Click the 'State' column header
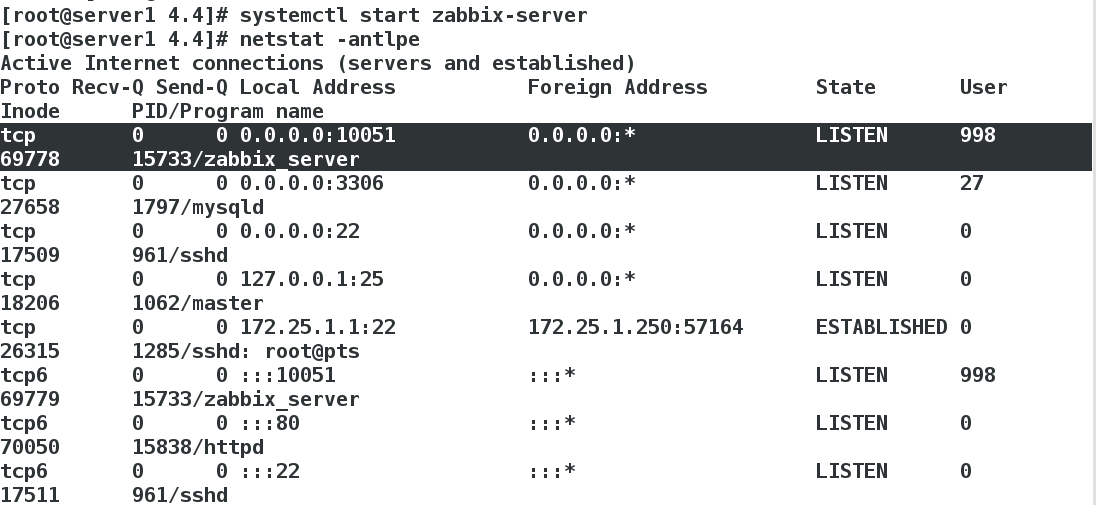The image size is (1096, 505). point(845,87)
